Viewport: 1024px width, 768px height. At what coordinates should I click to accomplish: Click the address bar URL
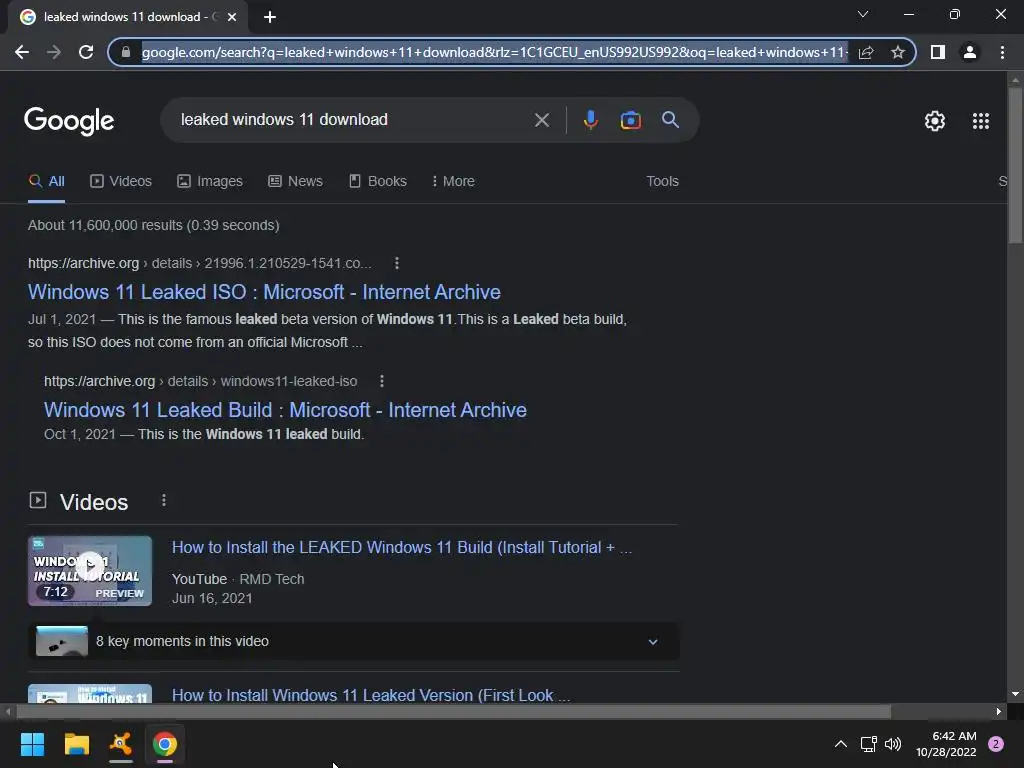point(494,52)
